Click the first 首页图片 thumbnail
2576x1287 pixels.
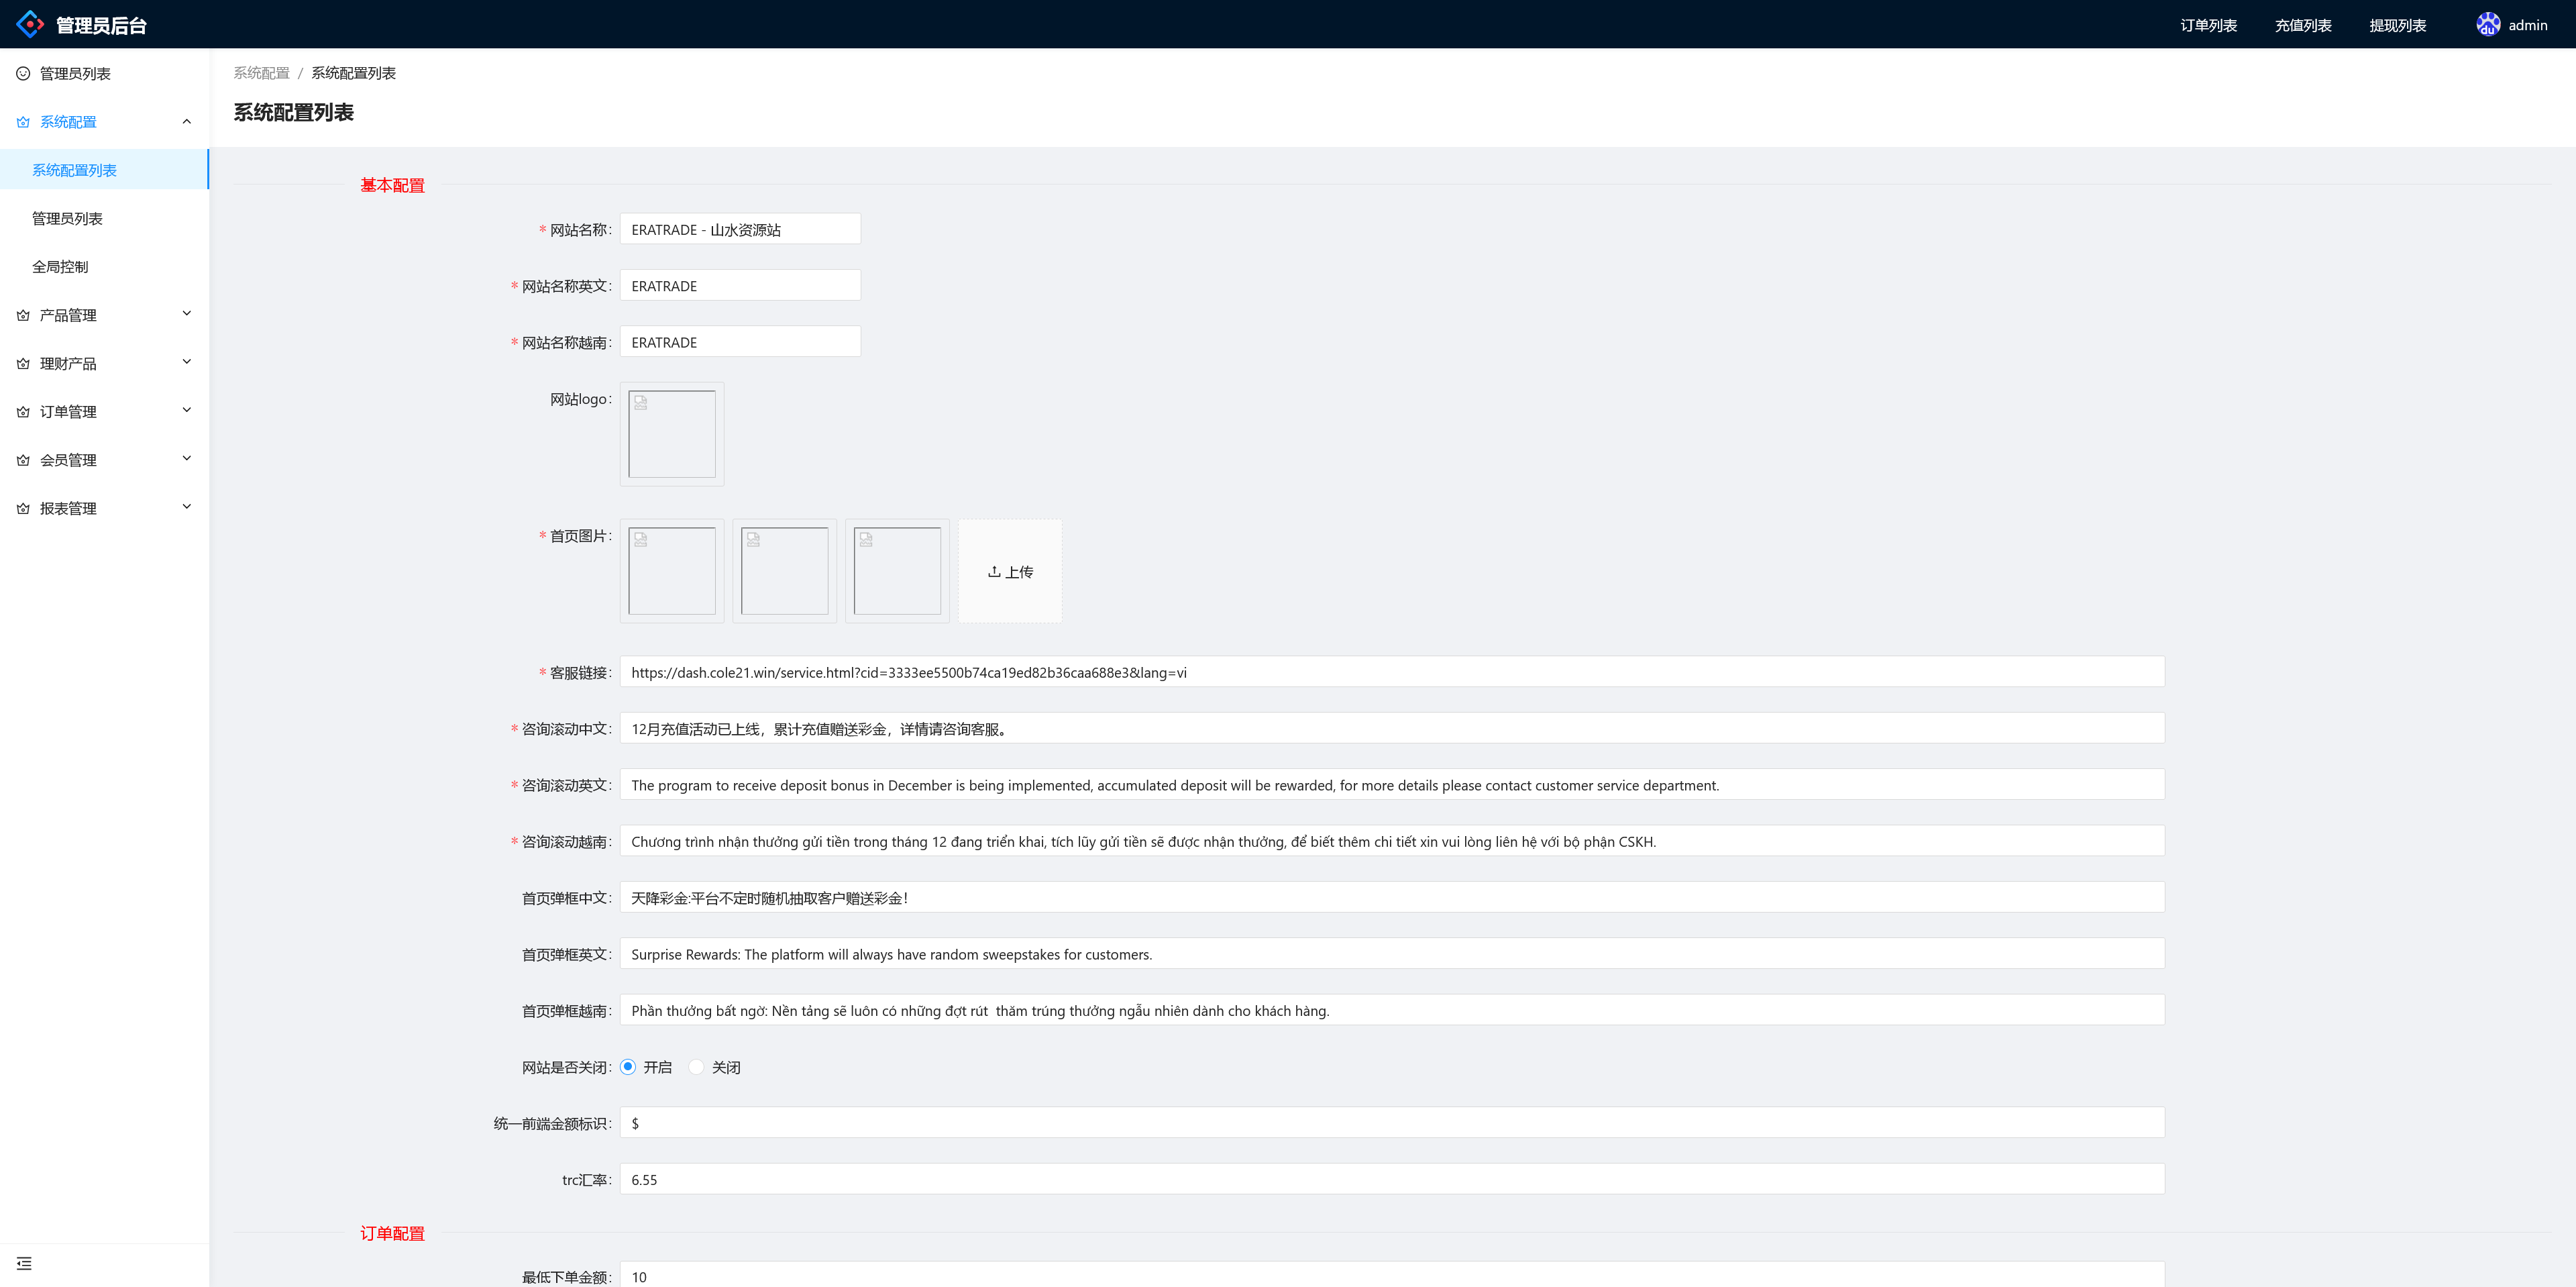[671, 570]
